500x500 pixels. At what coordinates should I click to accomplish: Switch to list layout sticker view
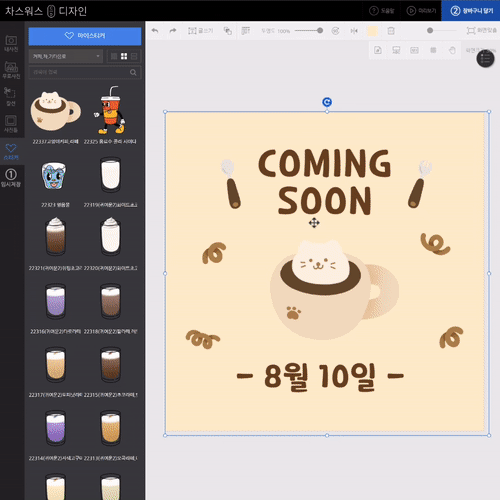(x=134, y=56)
